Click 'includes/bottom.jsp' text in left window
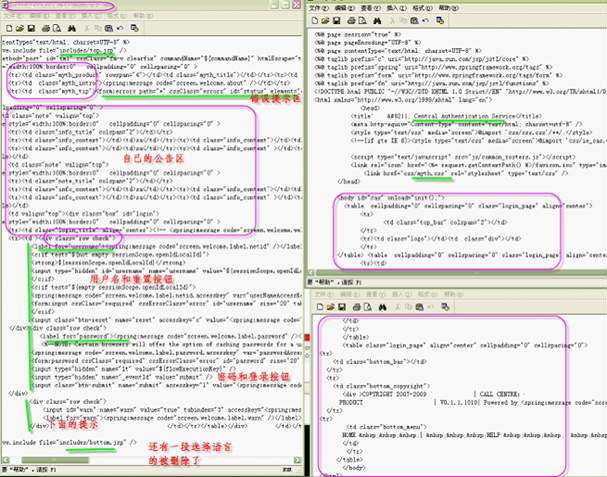This screenshot has width=607, height=477. pos(93,442)
